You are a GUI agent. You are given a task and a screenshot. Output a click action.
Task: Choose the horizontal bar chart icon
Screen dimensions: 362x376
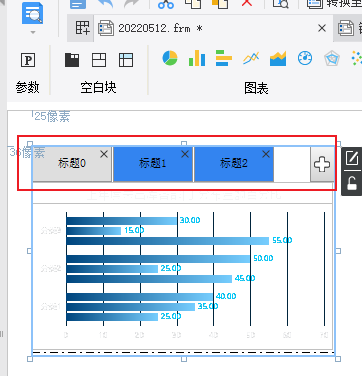click(224, 58)
